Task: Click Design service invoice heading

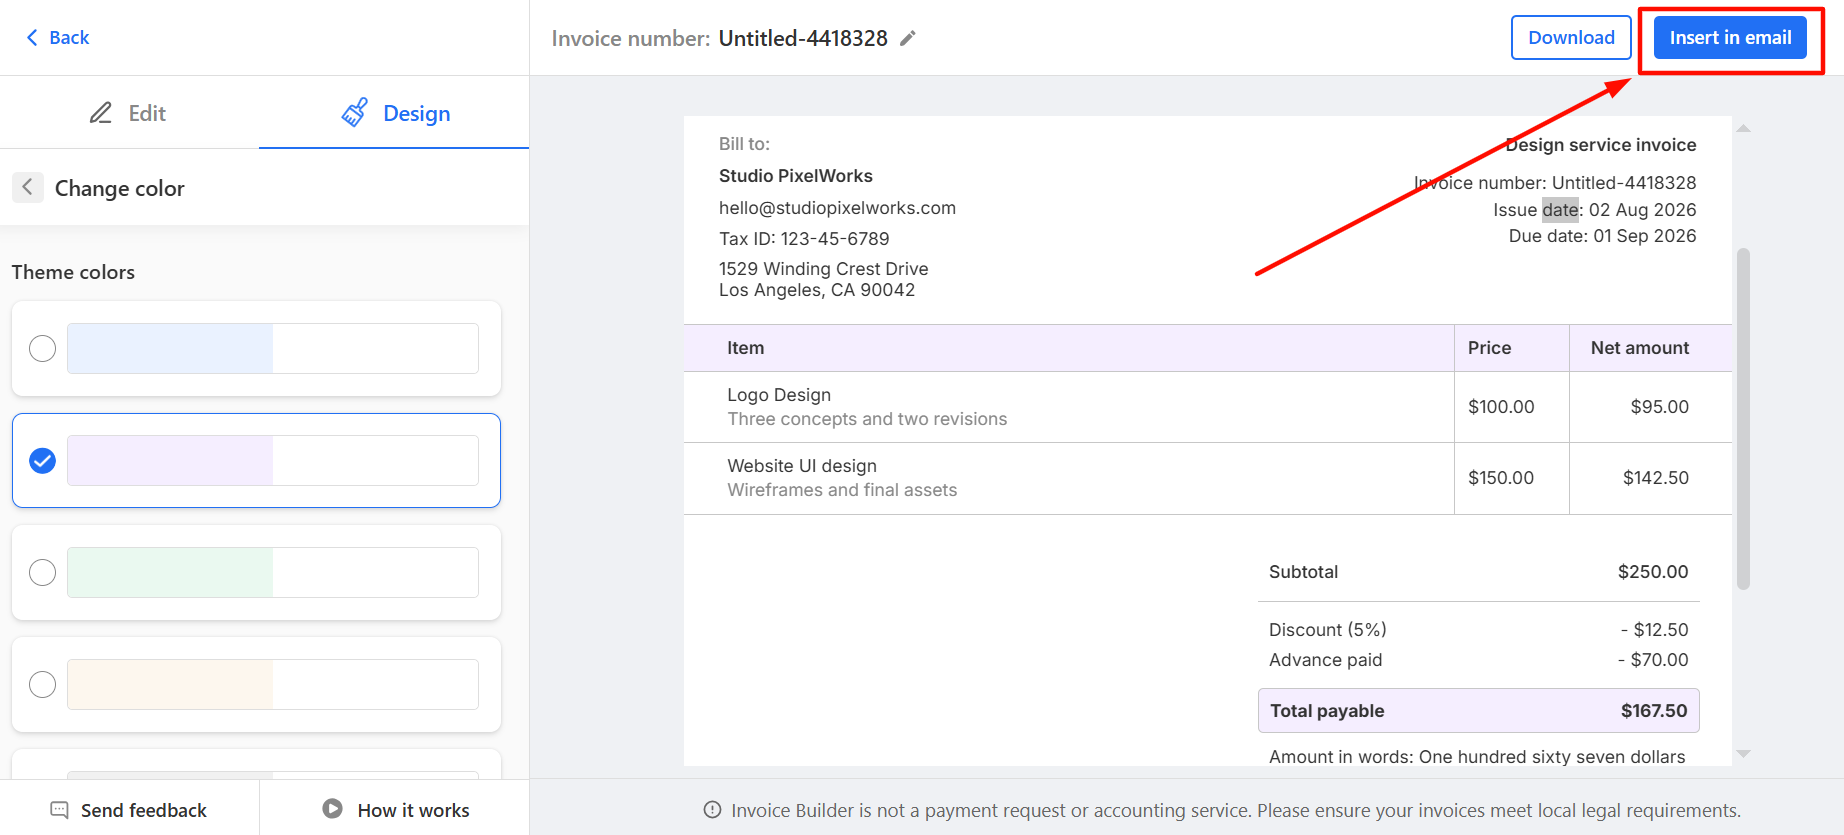Action: coord(1601,145)
